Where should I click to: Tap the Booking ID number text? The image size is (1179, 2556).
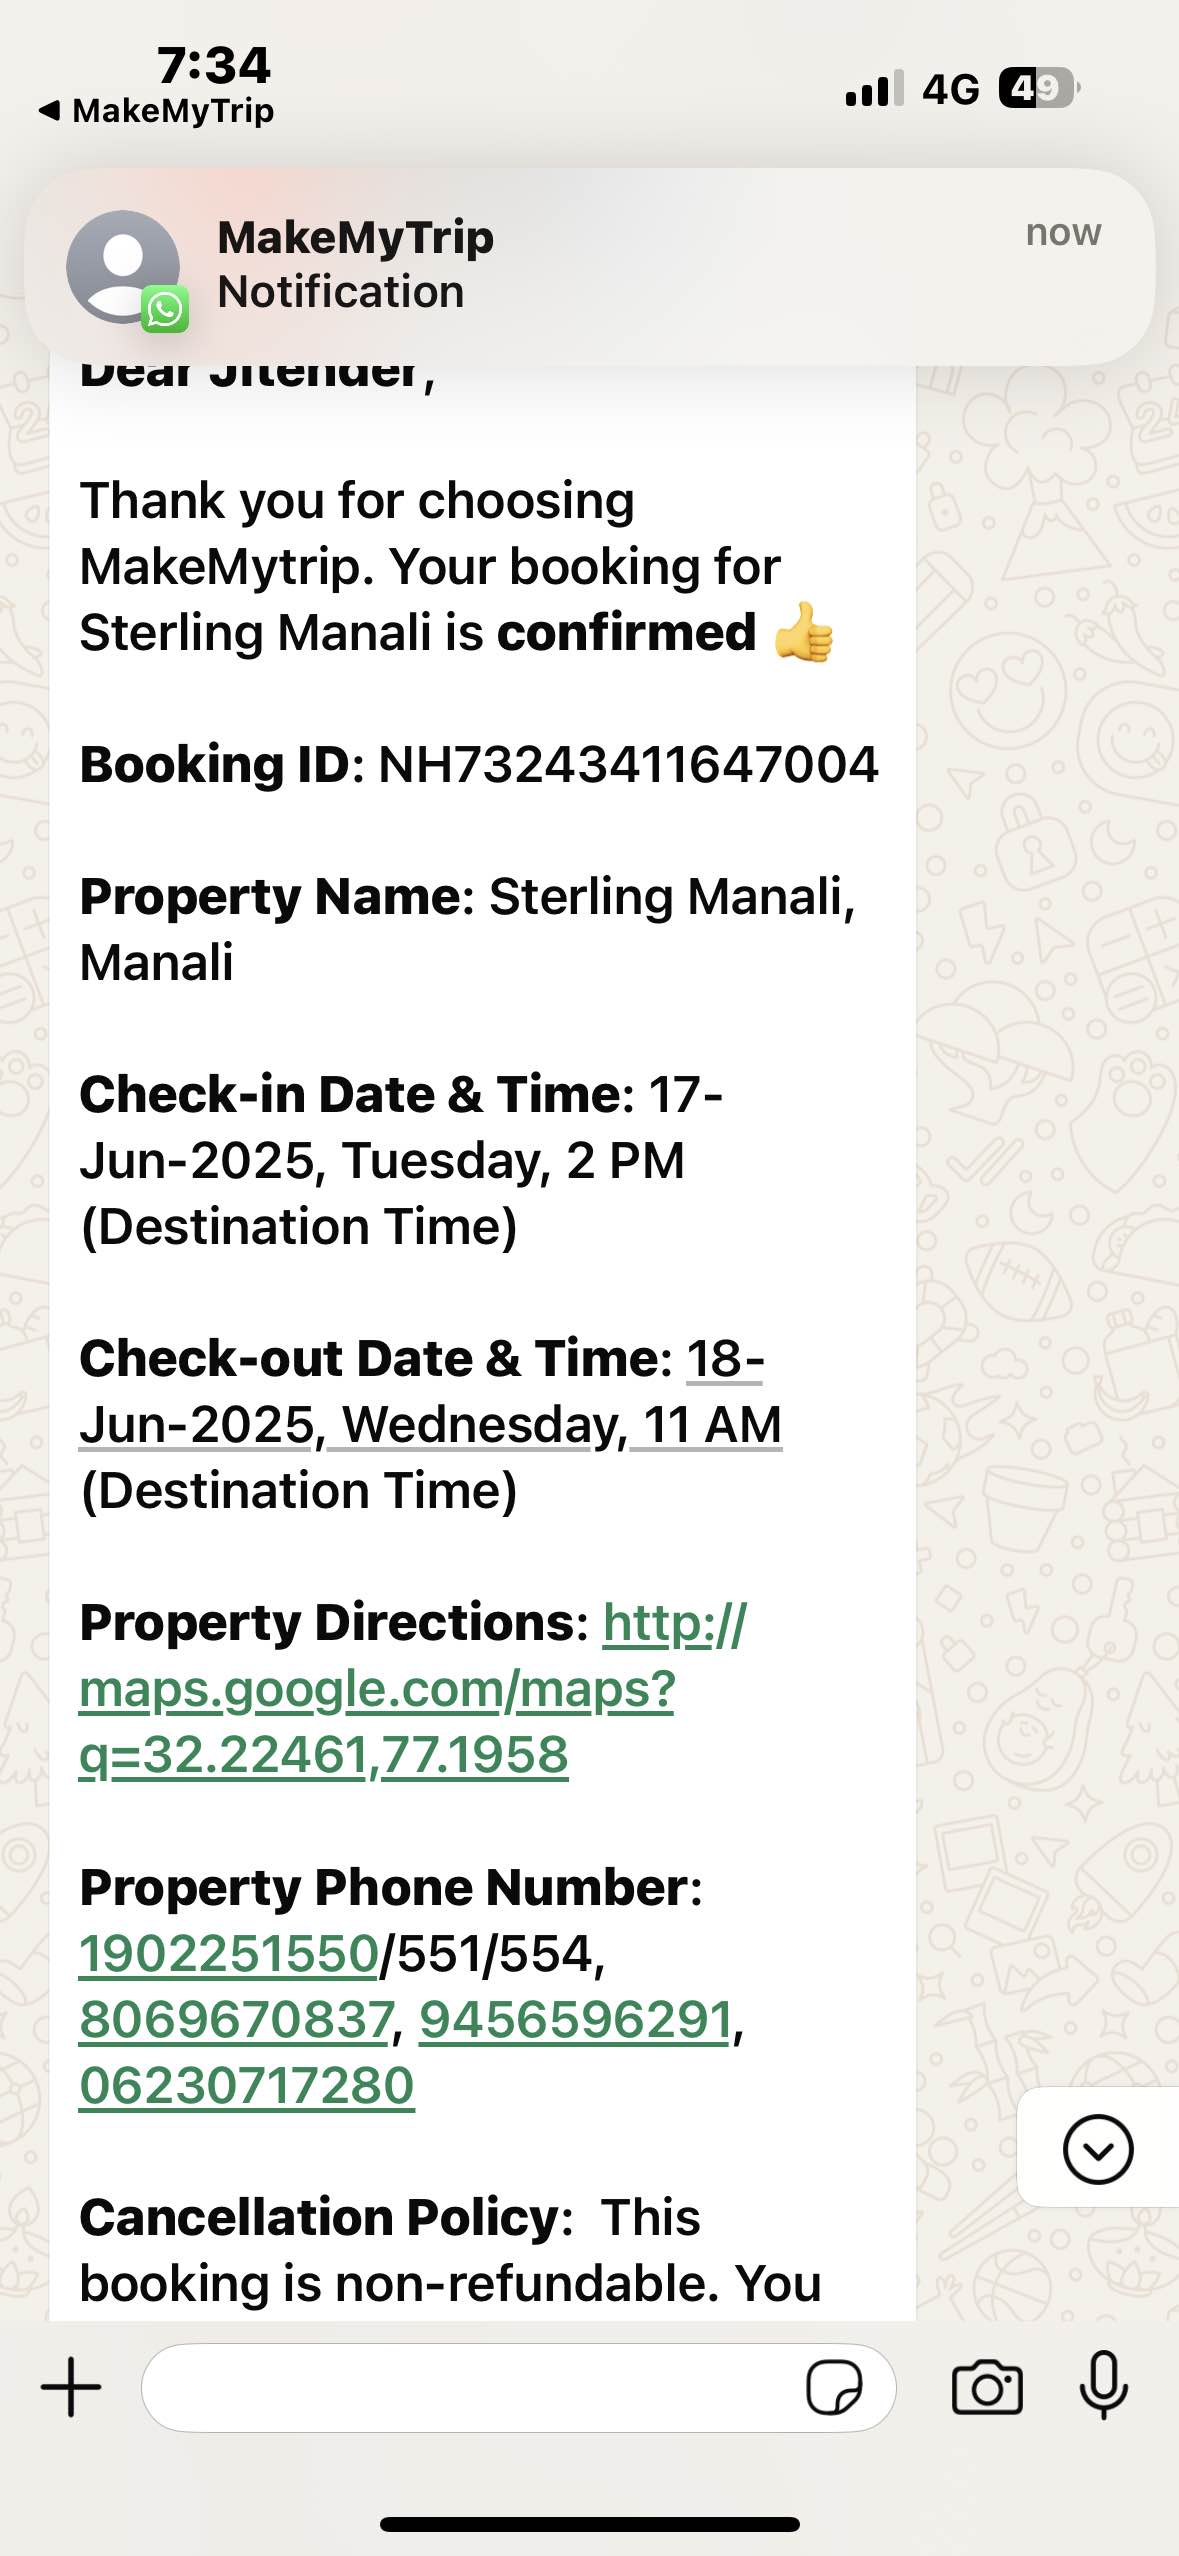[628, 765]
